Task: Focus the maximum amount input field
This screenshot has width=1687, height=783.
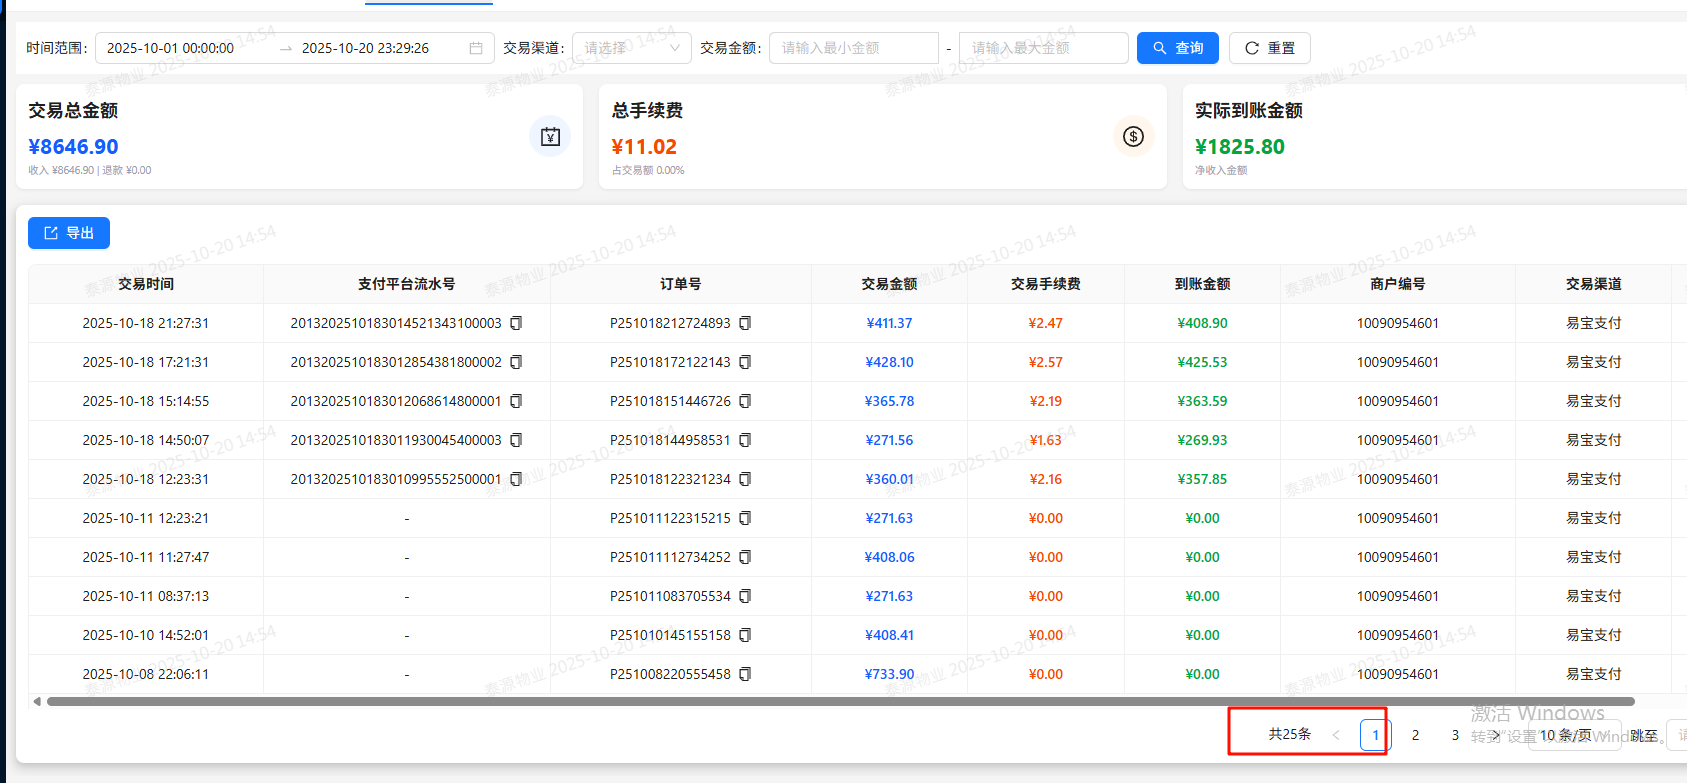Action: click(x=1043, y=48)
